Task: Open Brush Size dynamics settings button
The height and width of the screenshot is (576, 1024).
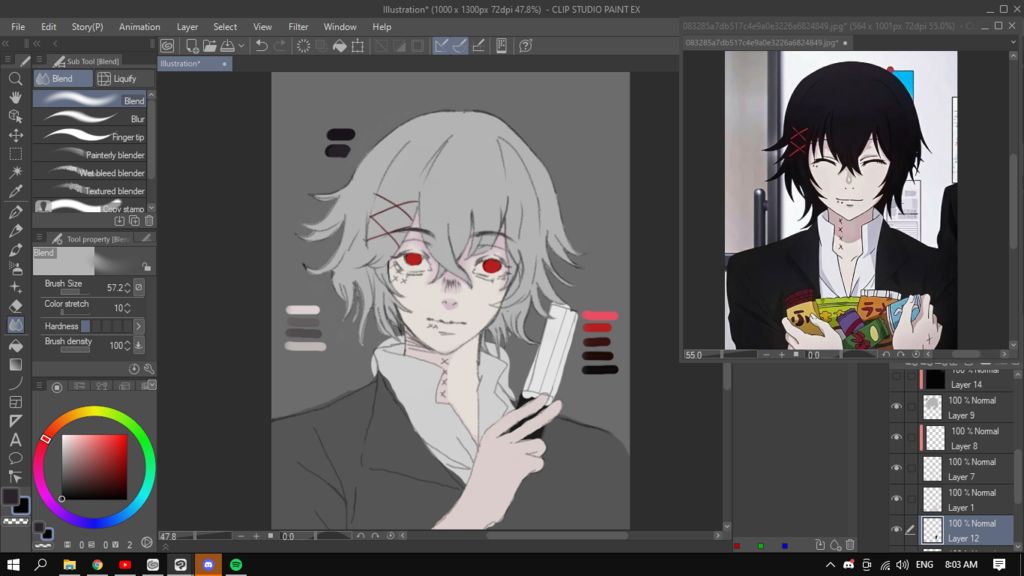Action: click(x=138, y=287)
